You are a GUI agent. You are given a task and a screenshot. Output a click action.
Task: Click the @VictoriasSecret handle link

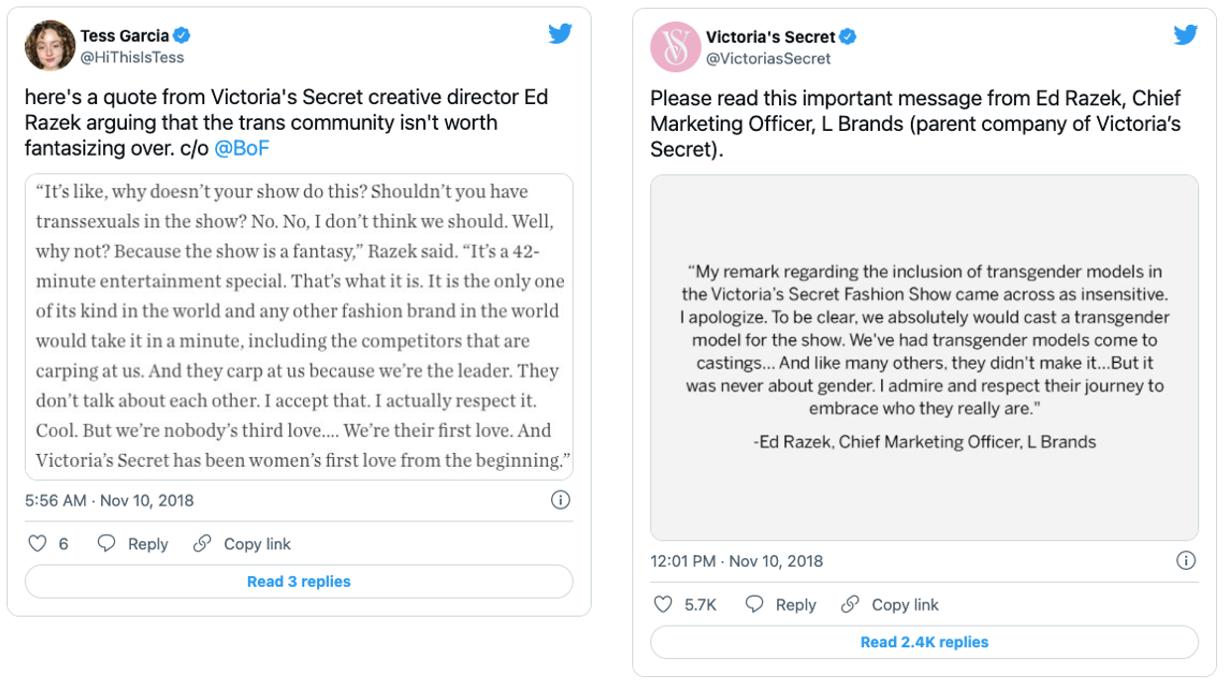coord(768,59)
